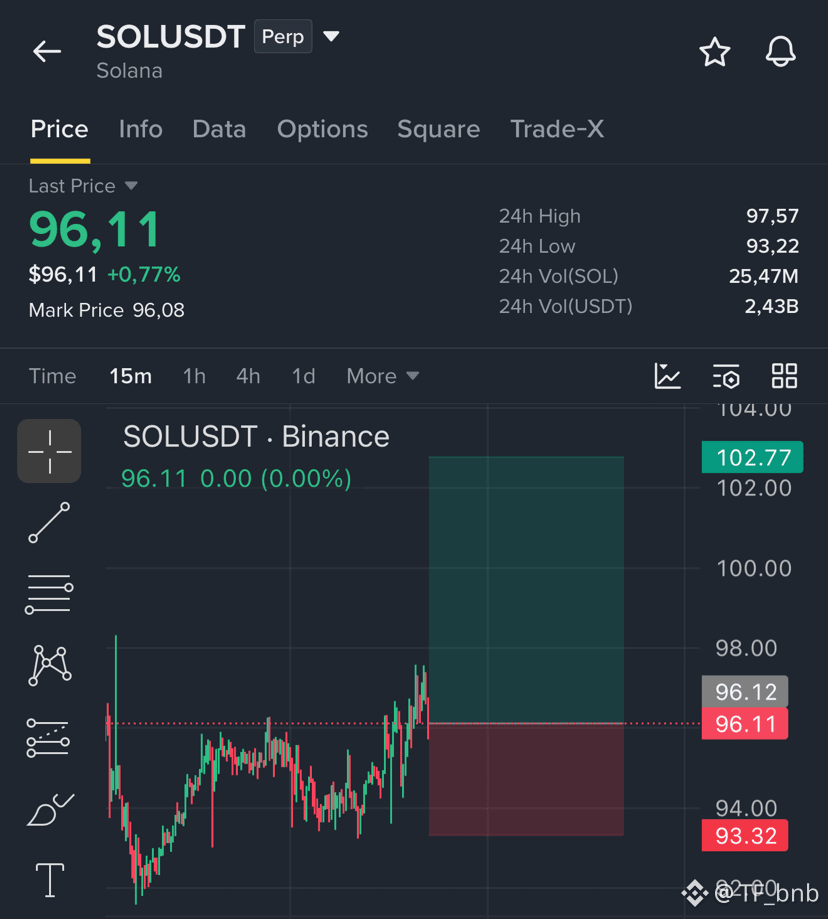Click the 24h Vol(USDT) value 2,43B

[771, 307]
